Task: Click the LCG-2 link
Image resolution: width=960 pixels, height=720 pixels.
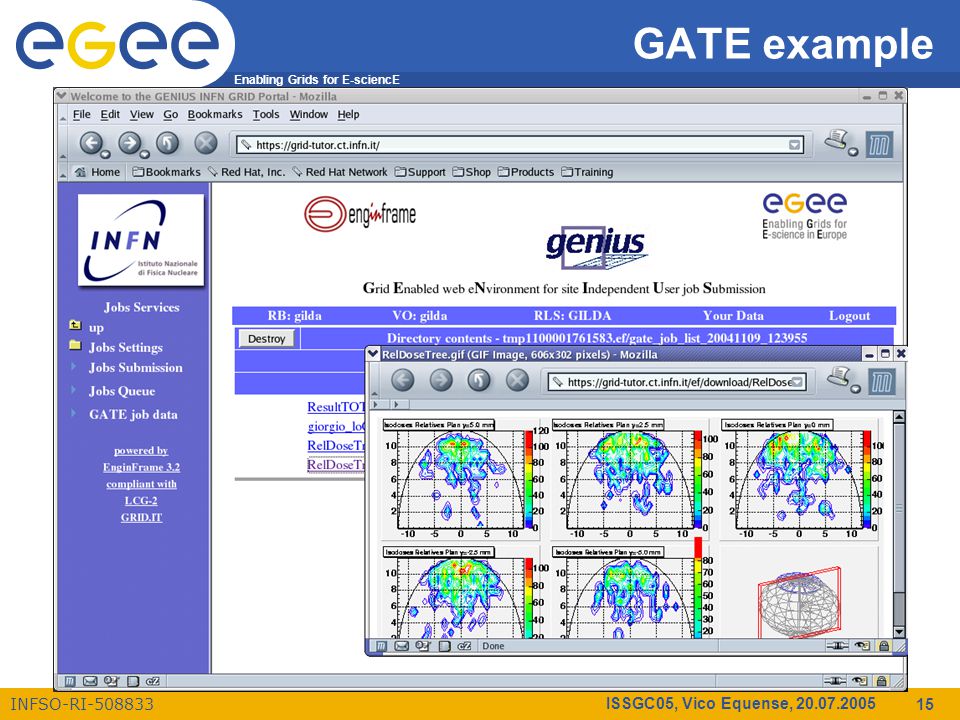Action: click(x=141, y=500)
